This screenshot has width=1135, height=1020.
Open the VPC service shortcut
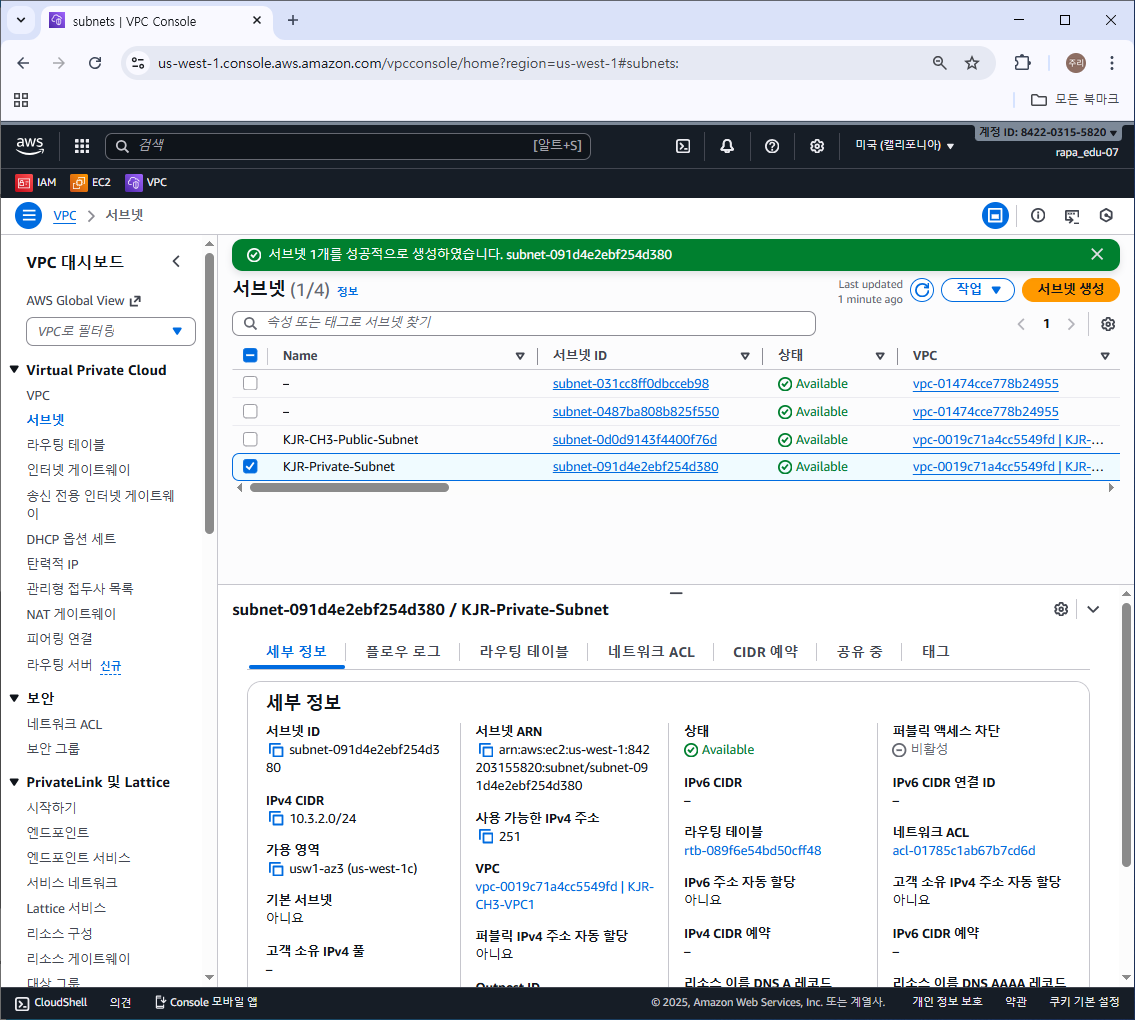click(146, 182)
